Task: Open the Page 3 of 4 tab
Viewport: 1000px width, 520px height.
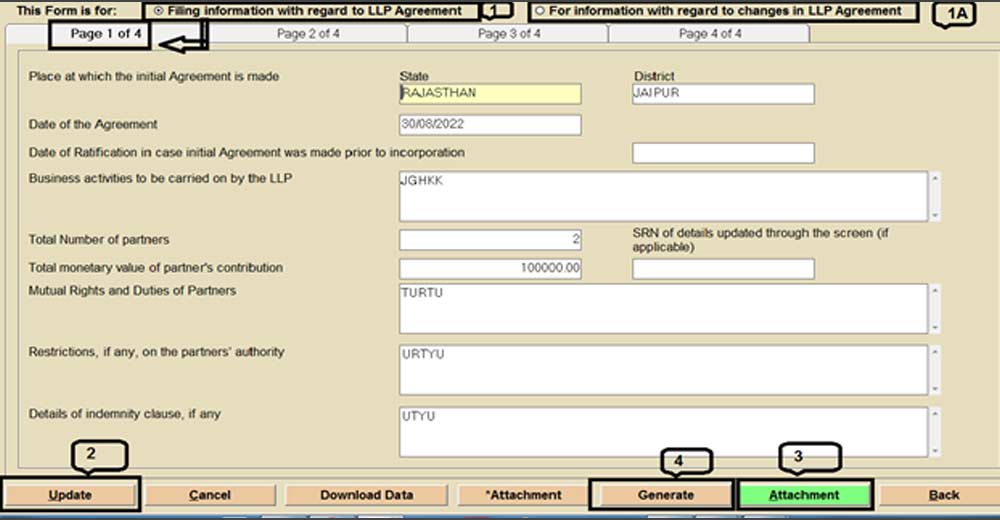Action: click(x=508, y=34)
